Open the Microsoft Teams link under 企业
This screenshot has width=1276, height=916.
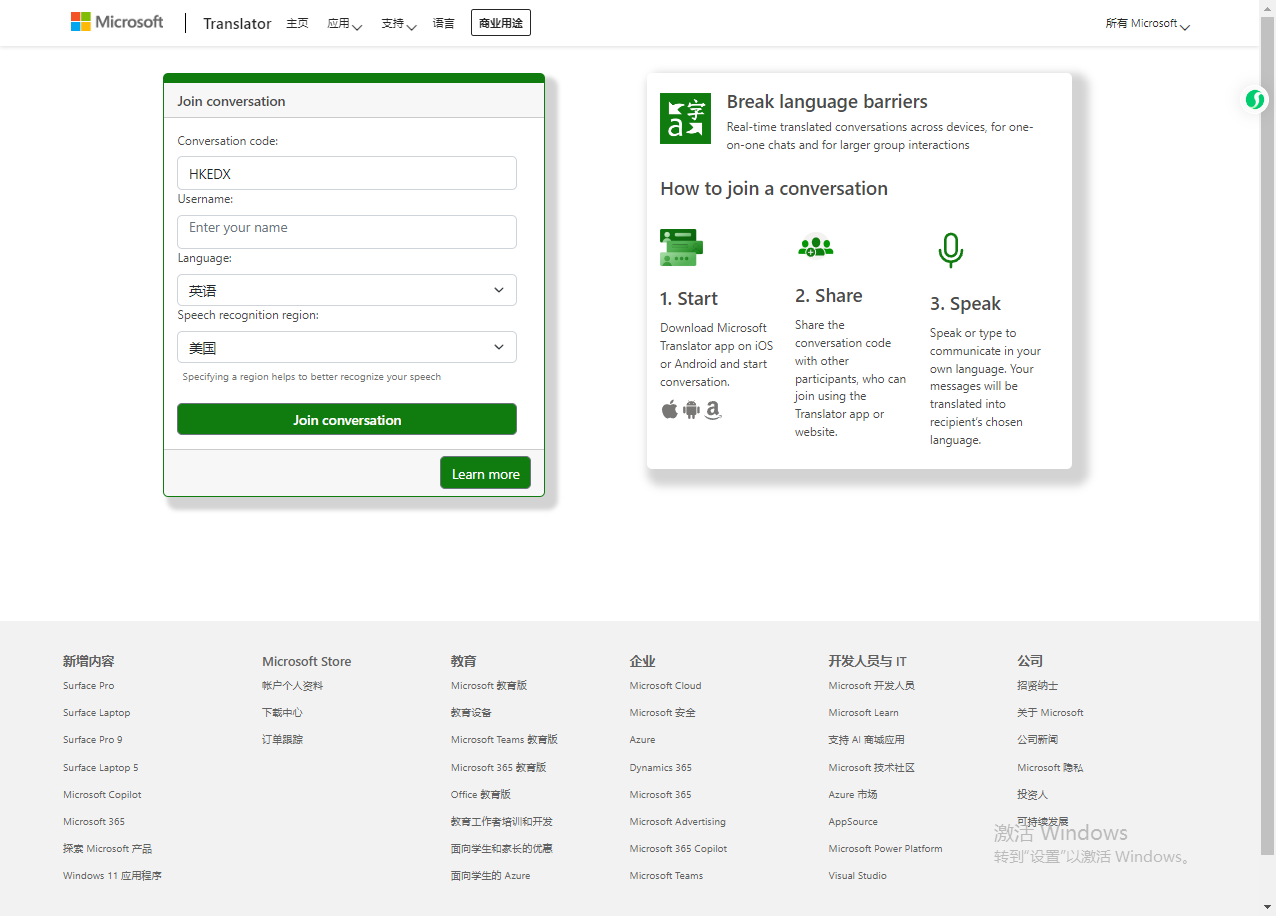click(x=666, y=876)
